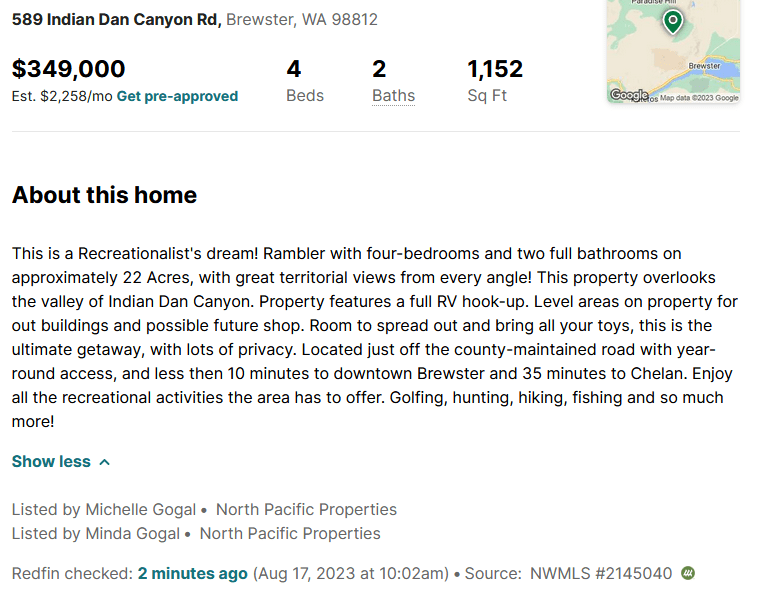This screenshot has height=612, width=758.
Task: Click the chevron arrow beside Show less
Action: click(x=105, y=462)
